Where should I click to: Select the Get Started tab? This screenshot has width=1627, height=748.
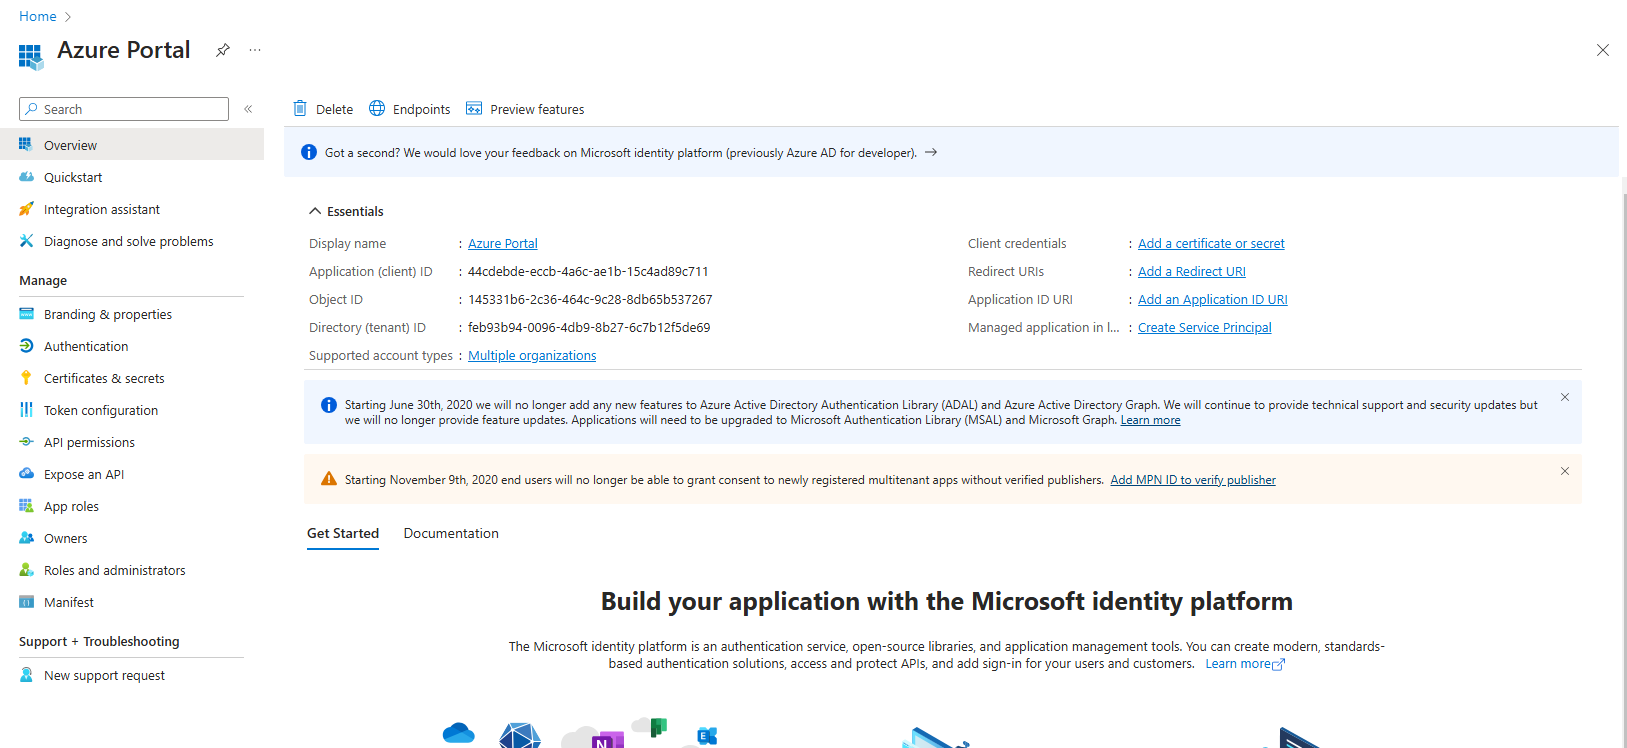tap(343, 533)
